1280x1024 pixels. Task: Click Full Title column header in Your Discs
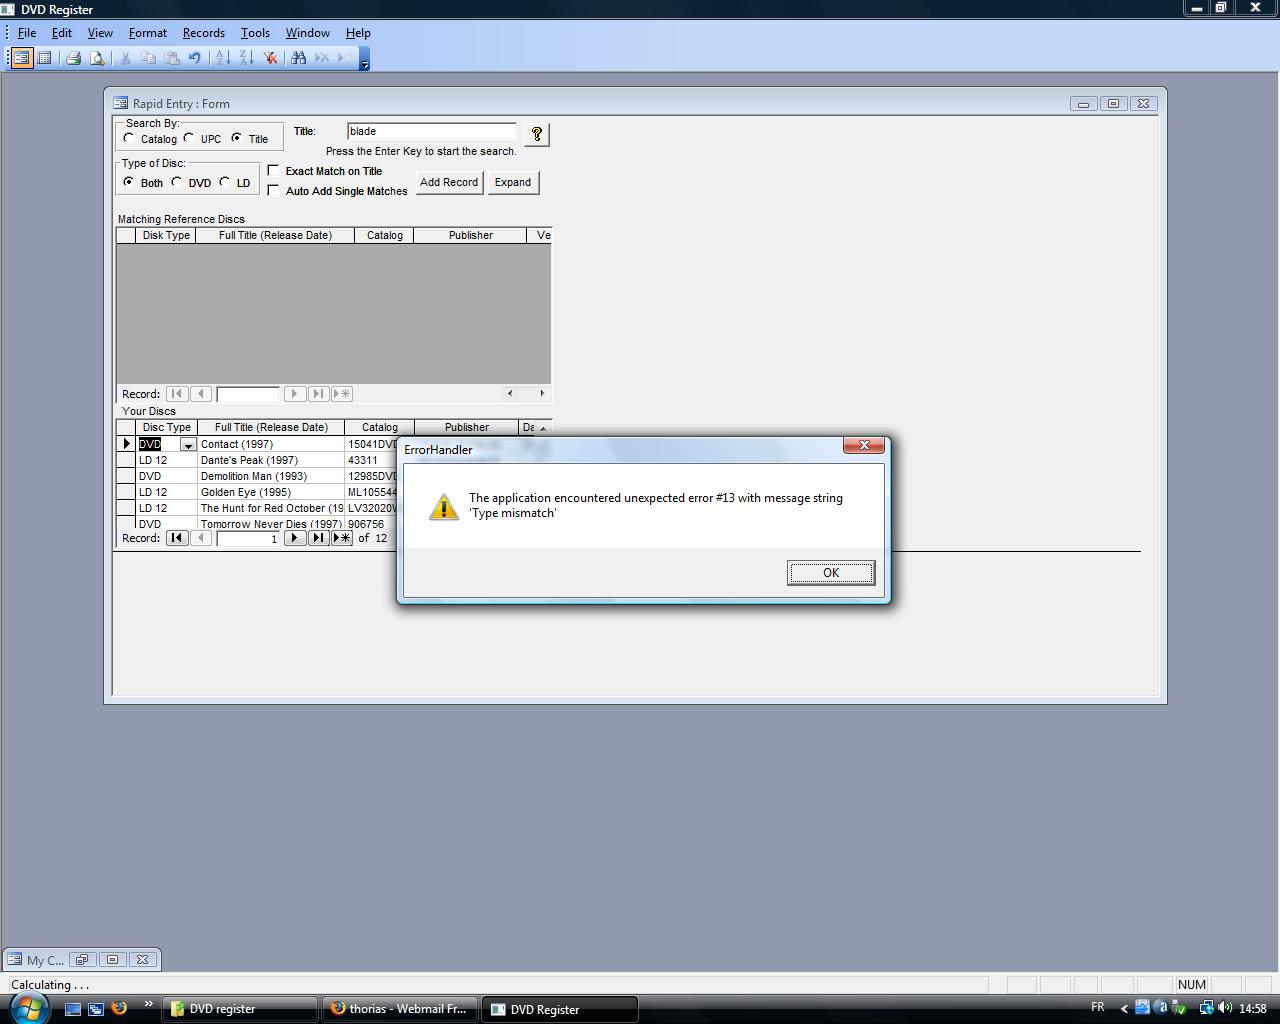click(271, 427)
